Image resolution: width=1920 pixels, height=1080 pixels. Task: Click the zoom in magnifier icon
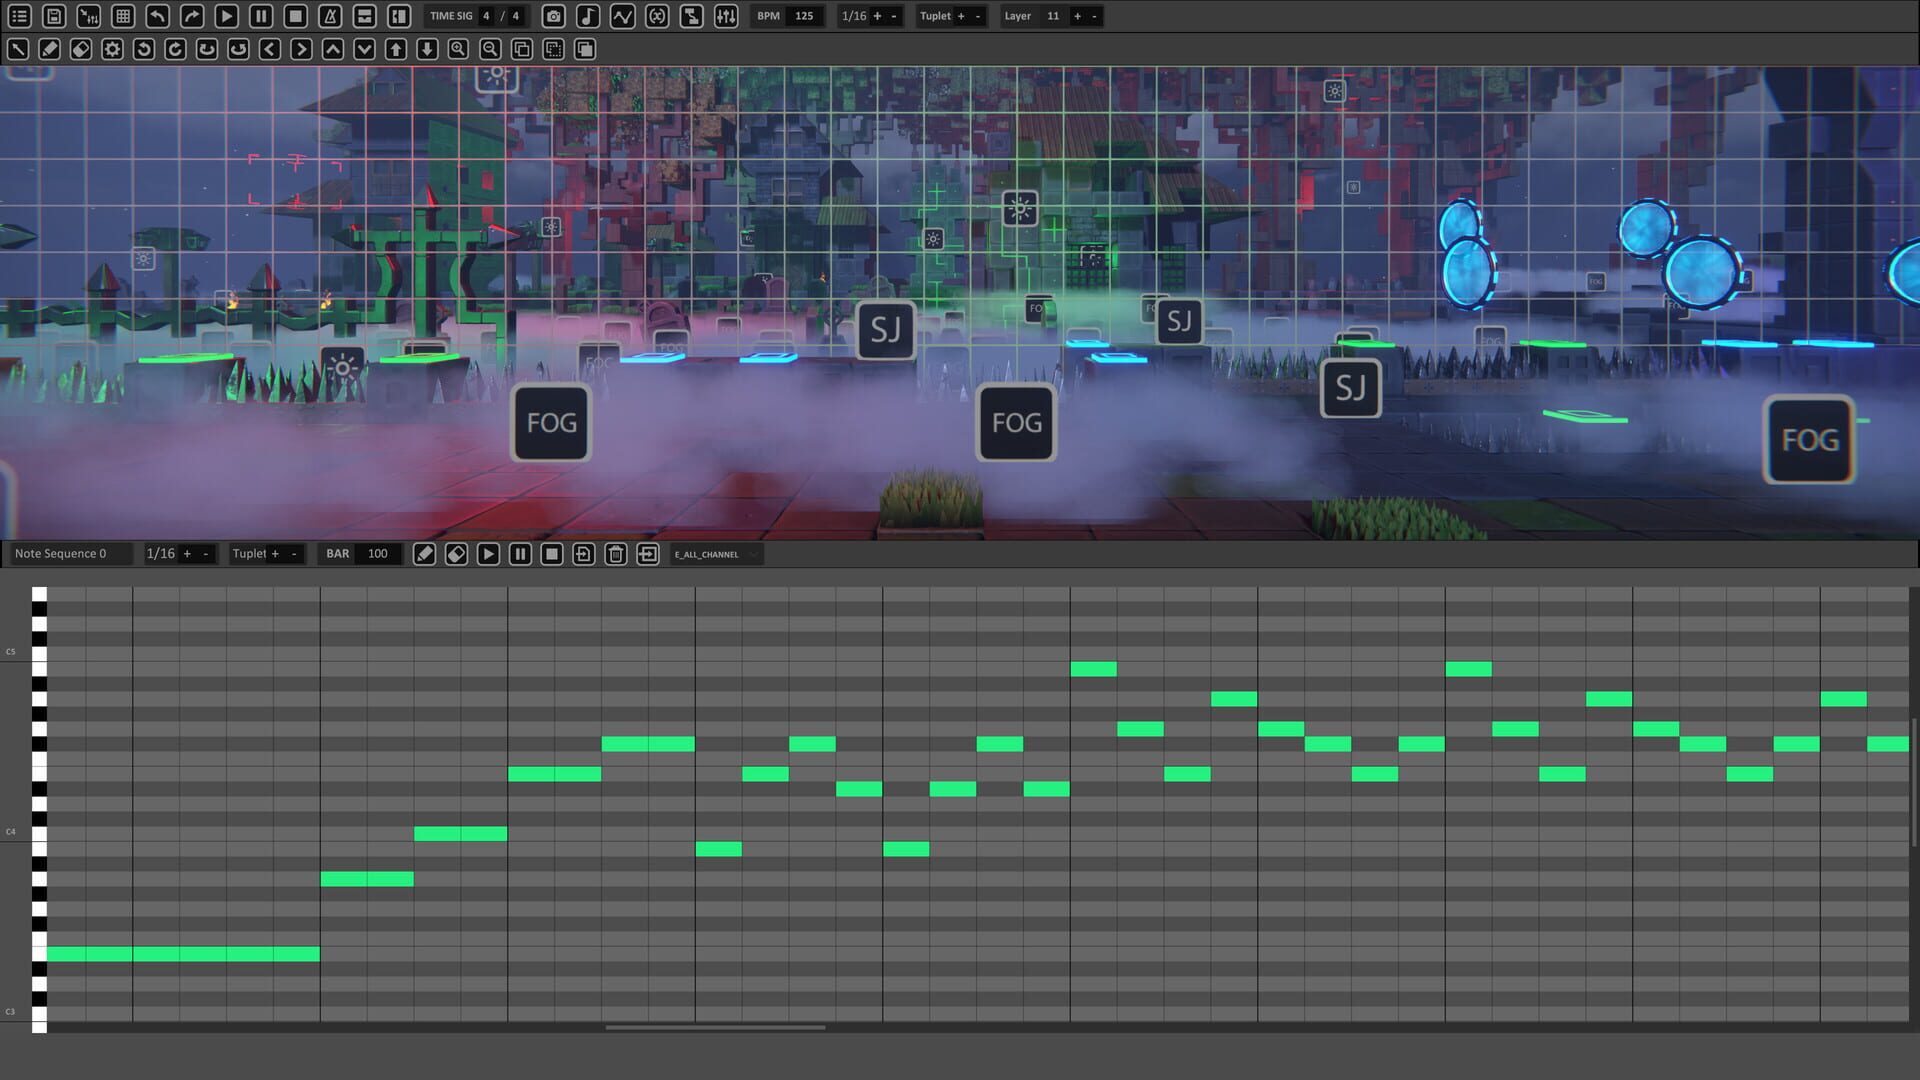coord(458,49)
